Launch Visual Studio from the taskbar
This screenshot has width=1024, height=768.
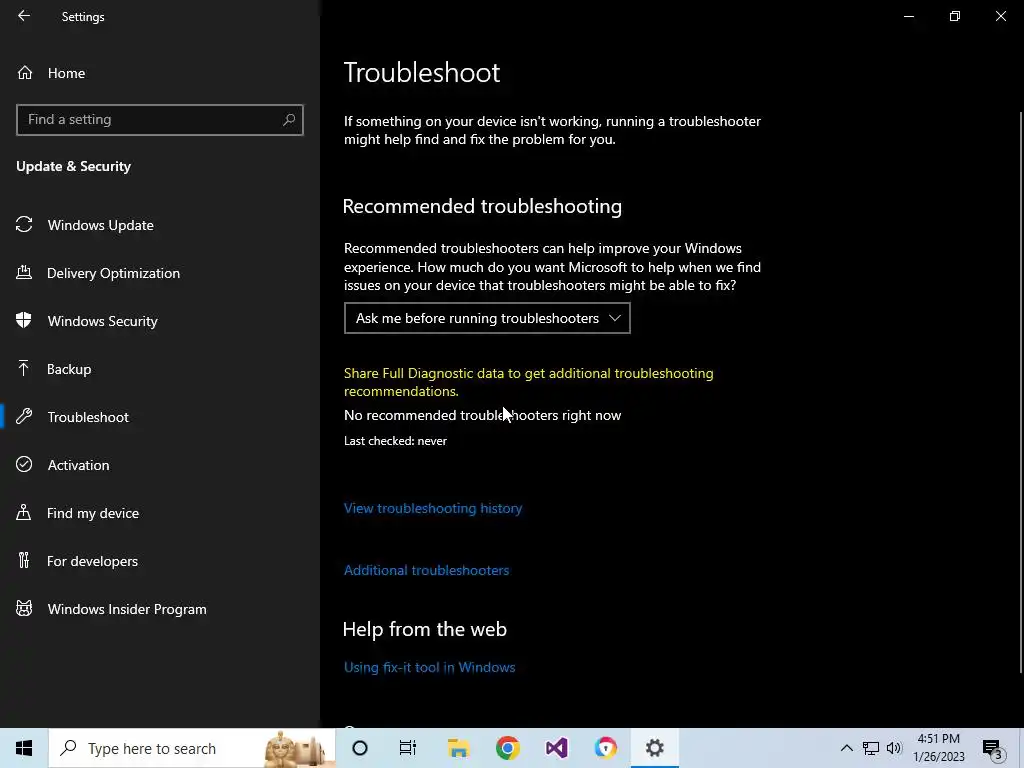point(556,748)
